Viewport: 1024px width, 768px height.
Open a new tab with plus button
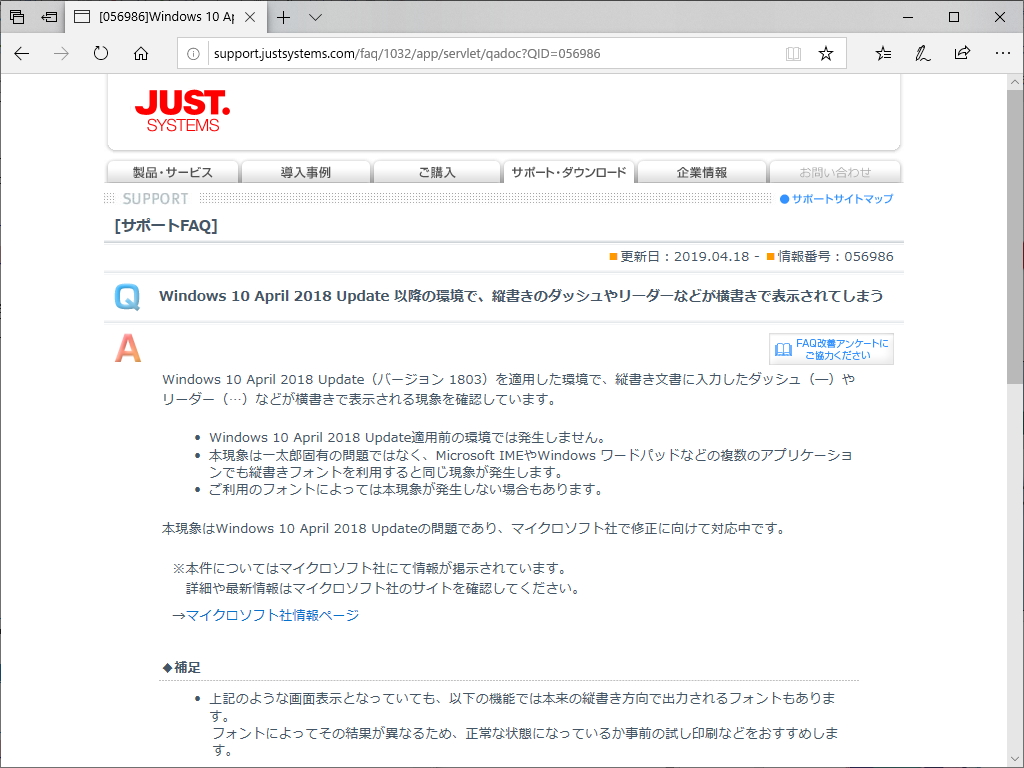(x=283, y=18)
